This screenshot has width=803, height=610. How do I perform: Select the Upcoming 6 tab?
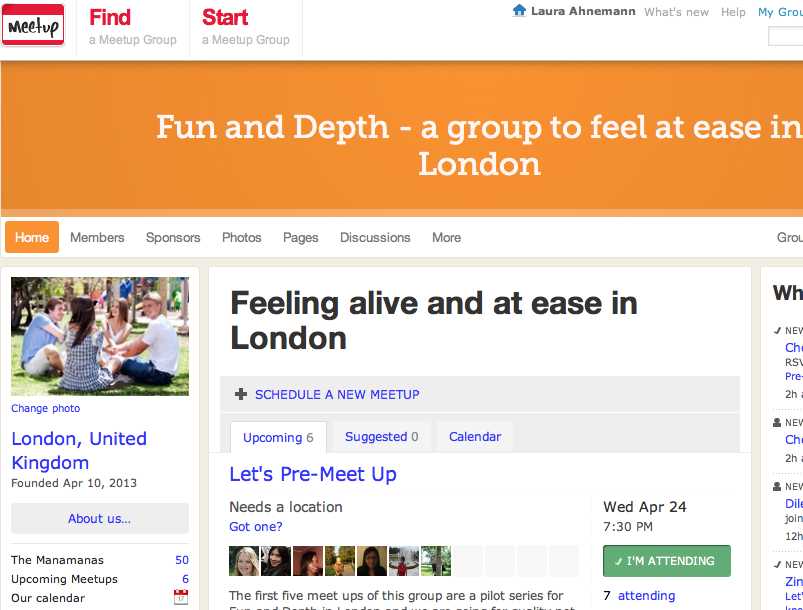point(278,437)
